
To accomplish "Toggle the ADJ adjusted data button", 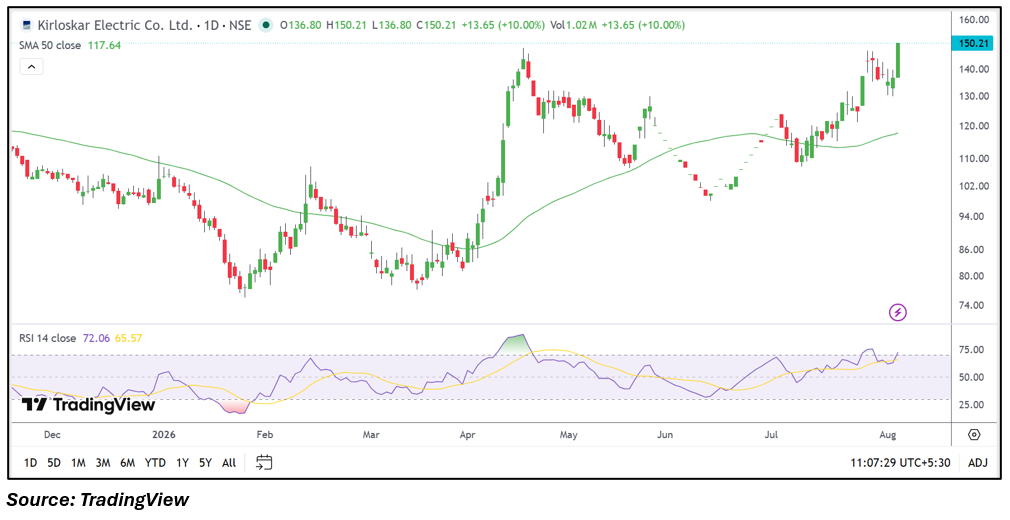I will 977,463.
